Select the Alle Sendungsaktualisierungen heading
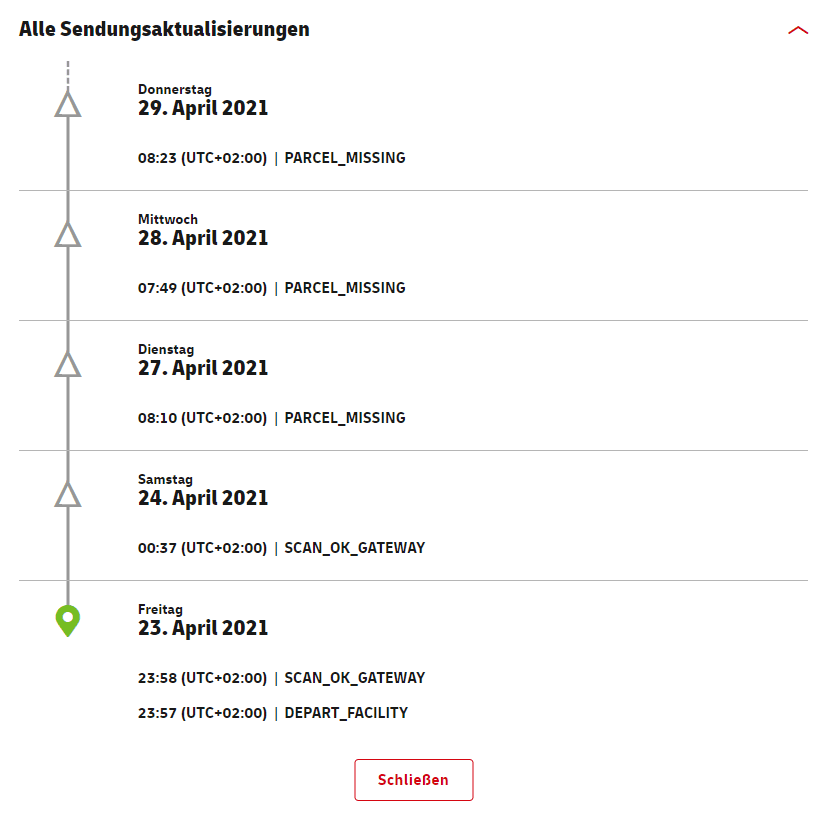The height and width of the screenshot is (821, 827). (x=164, y=29)
